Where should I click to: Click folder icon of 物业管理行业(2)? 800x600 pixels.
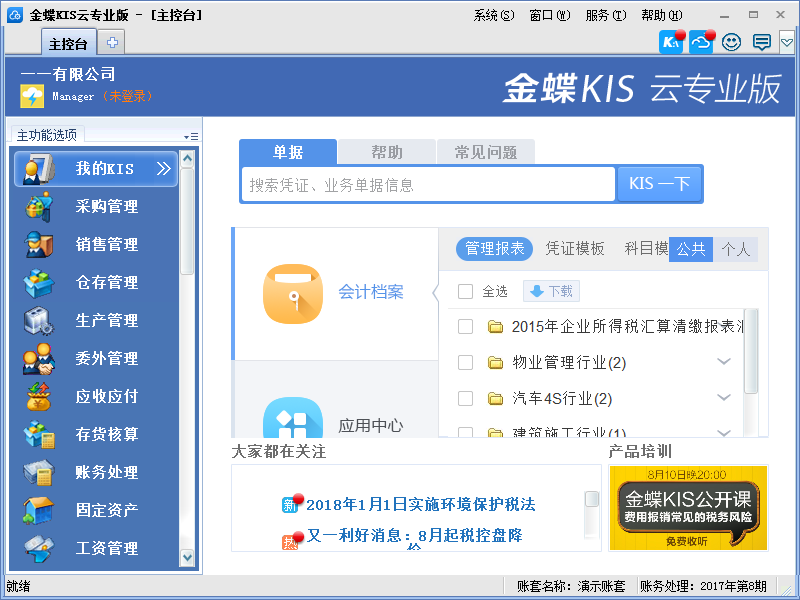(x=495, y=363)
